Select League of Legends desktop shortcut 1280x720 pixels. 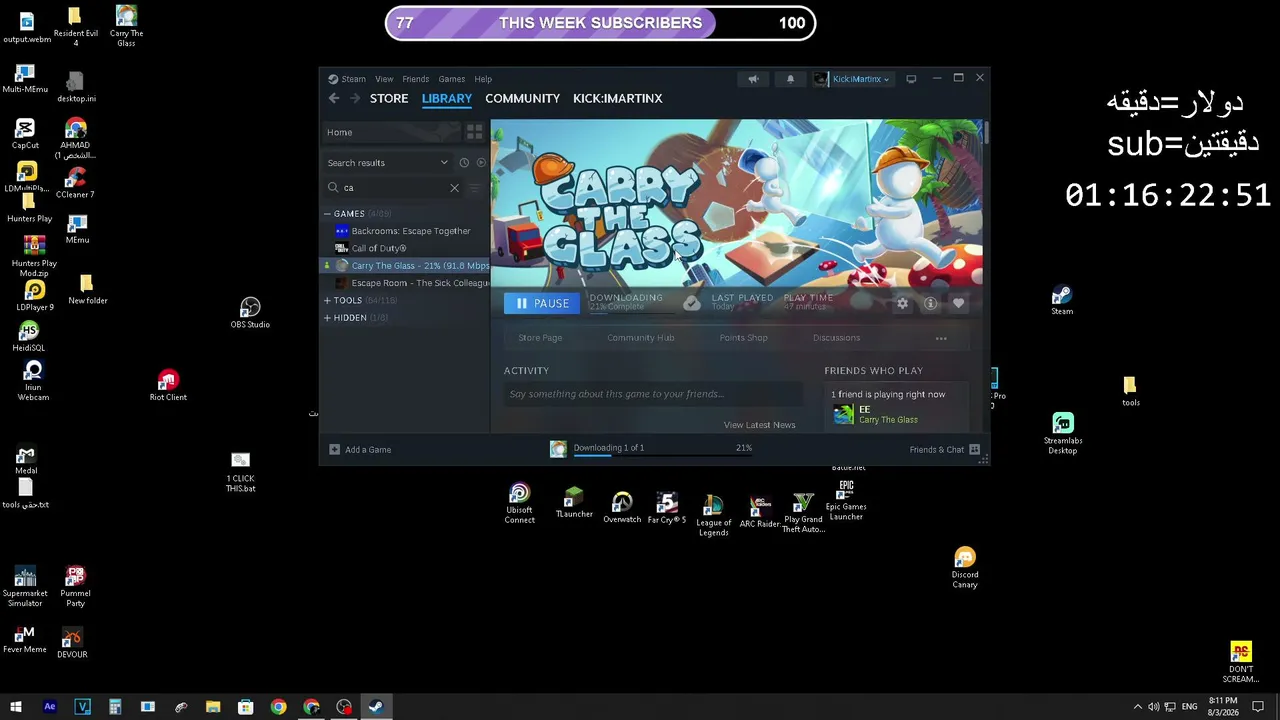[x=713, y=516]
